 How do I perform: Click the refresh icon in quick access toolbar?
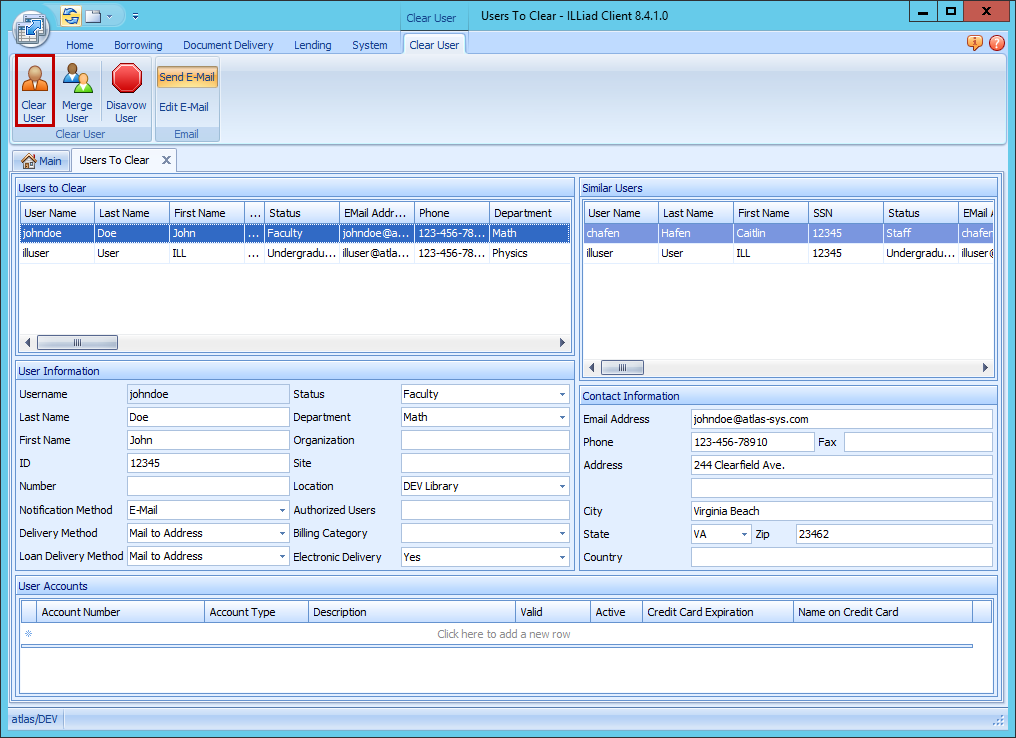click(70, 16)
